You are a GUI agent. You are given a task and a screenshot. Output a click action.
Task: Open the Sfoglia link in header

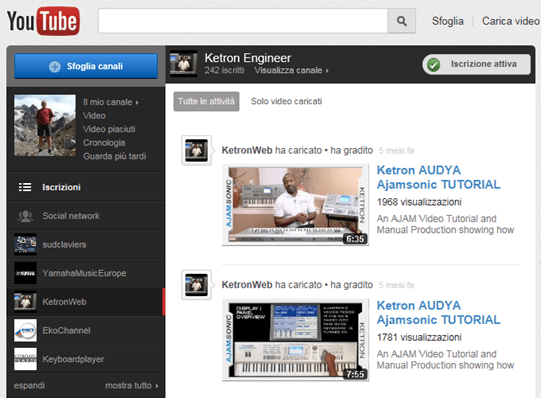pos(447,21)
